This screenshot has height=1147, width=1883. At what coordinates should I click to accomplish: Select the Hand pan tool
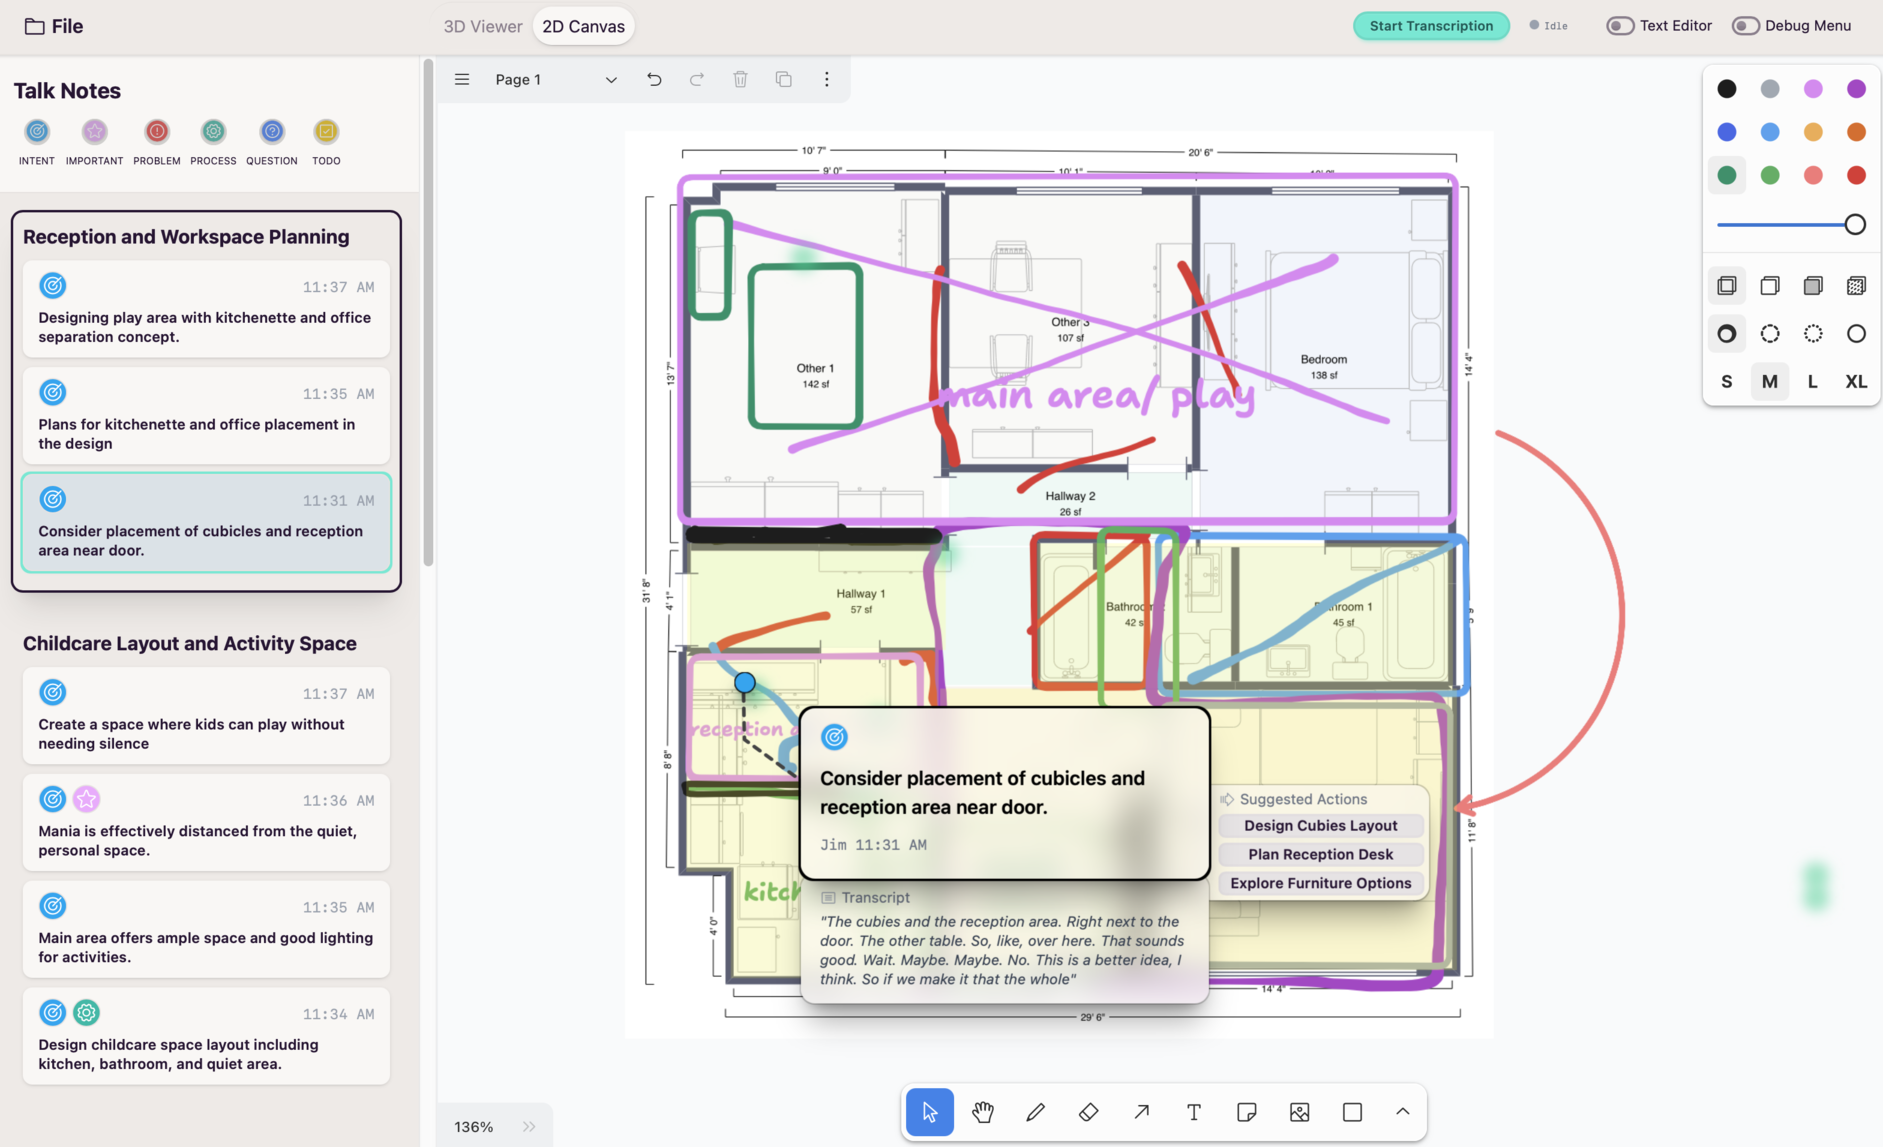coord(982,1112)
